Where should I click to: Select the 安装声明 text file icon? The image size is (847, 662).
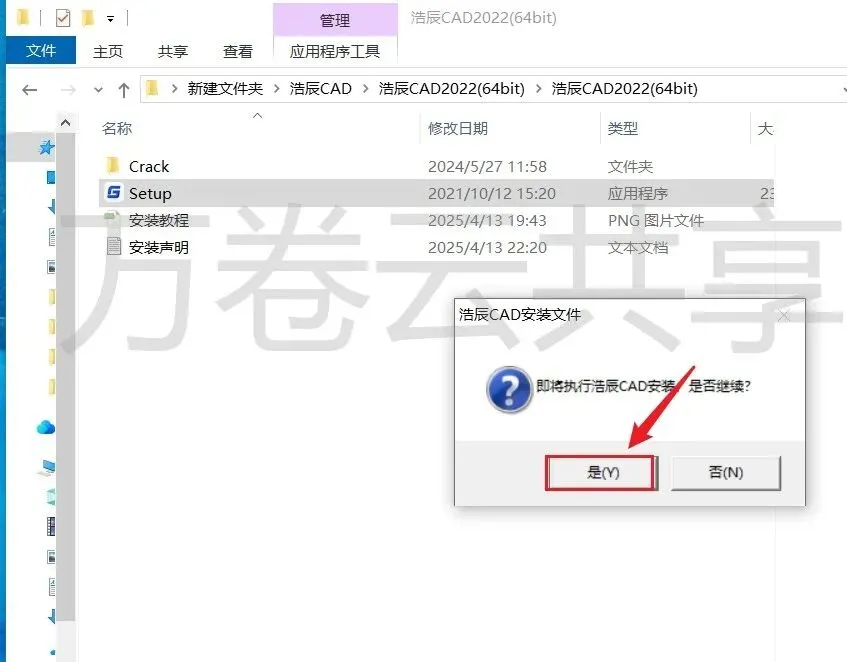click(113, 246)
